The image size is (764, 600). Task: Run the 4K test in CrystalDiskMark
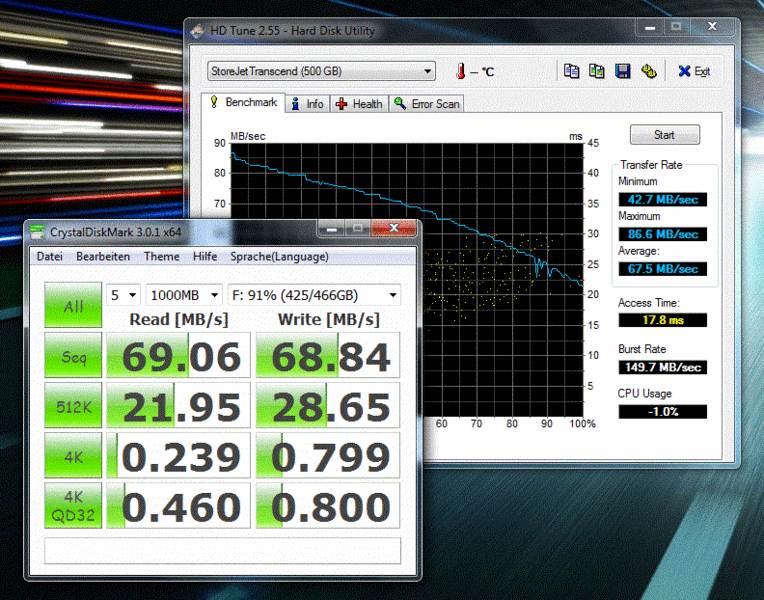click(x=73, y=456)
